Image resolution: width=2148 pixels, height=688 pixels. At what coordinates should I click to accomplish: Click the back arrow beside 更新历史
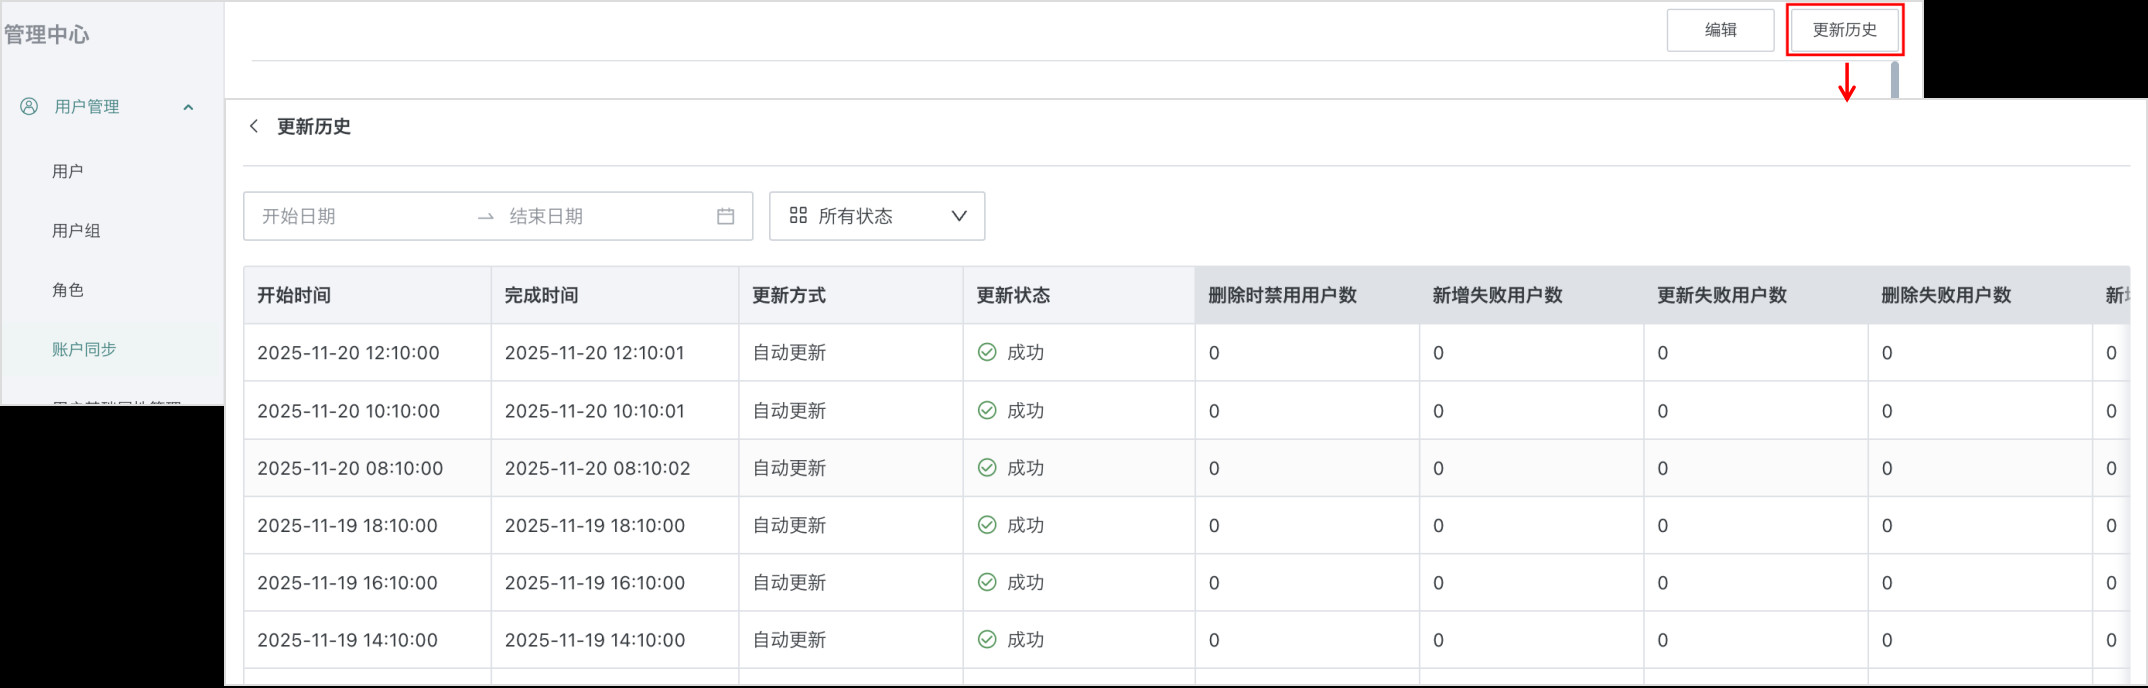click(254, 126)
